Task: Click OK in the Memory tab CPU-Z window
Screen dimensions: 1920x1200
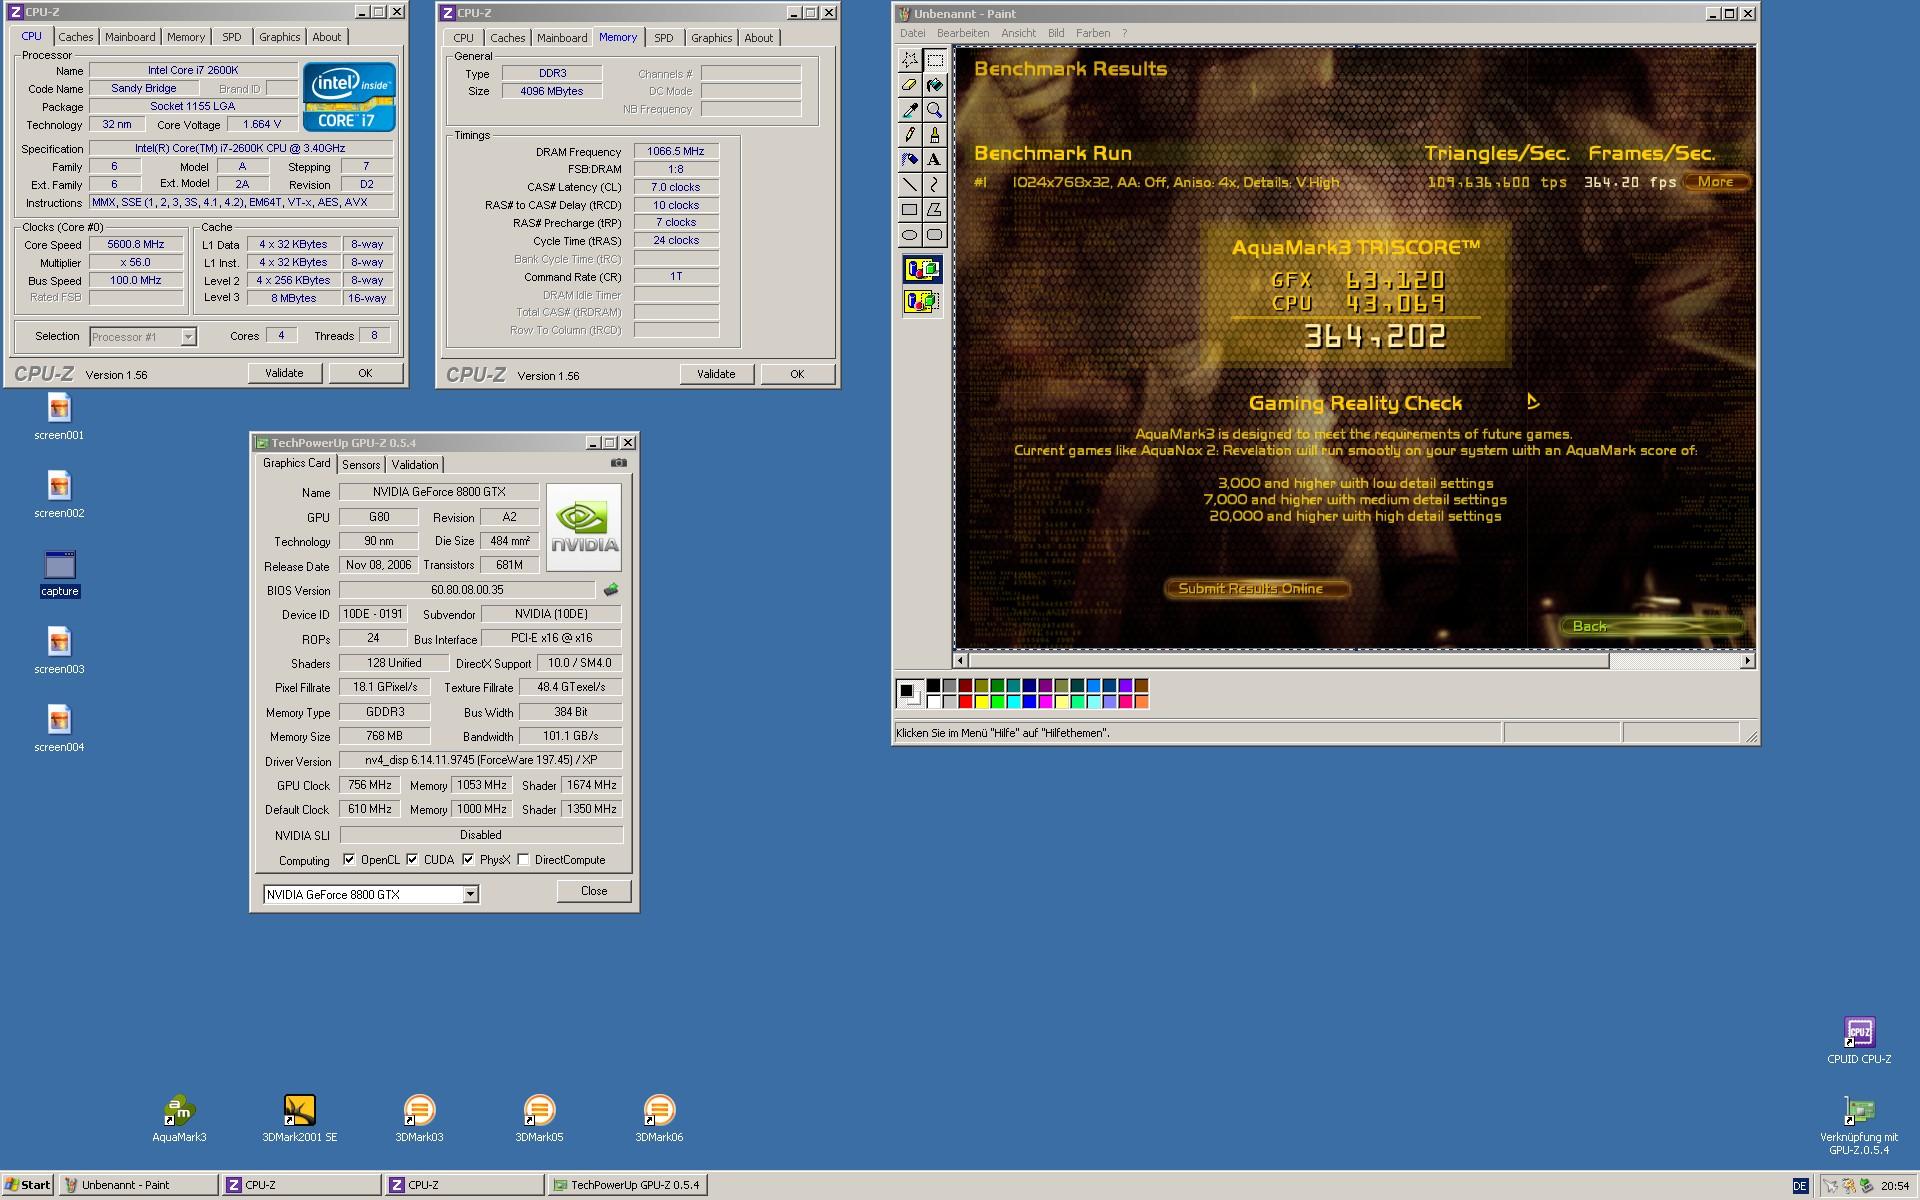Action: click(797, 374)
